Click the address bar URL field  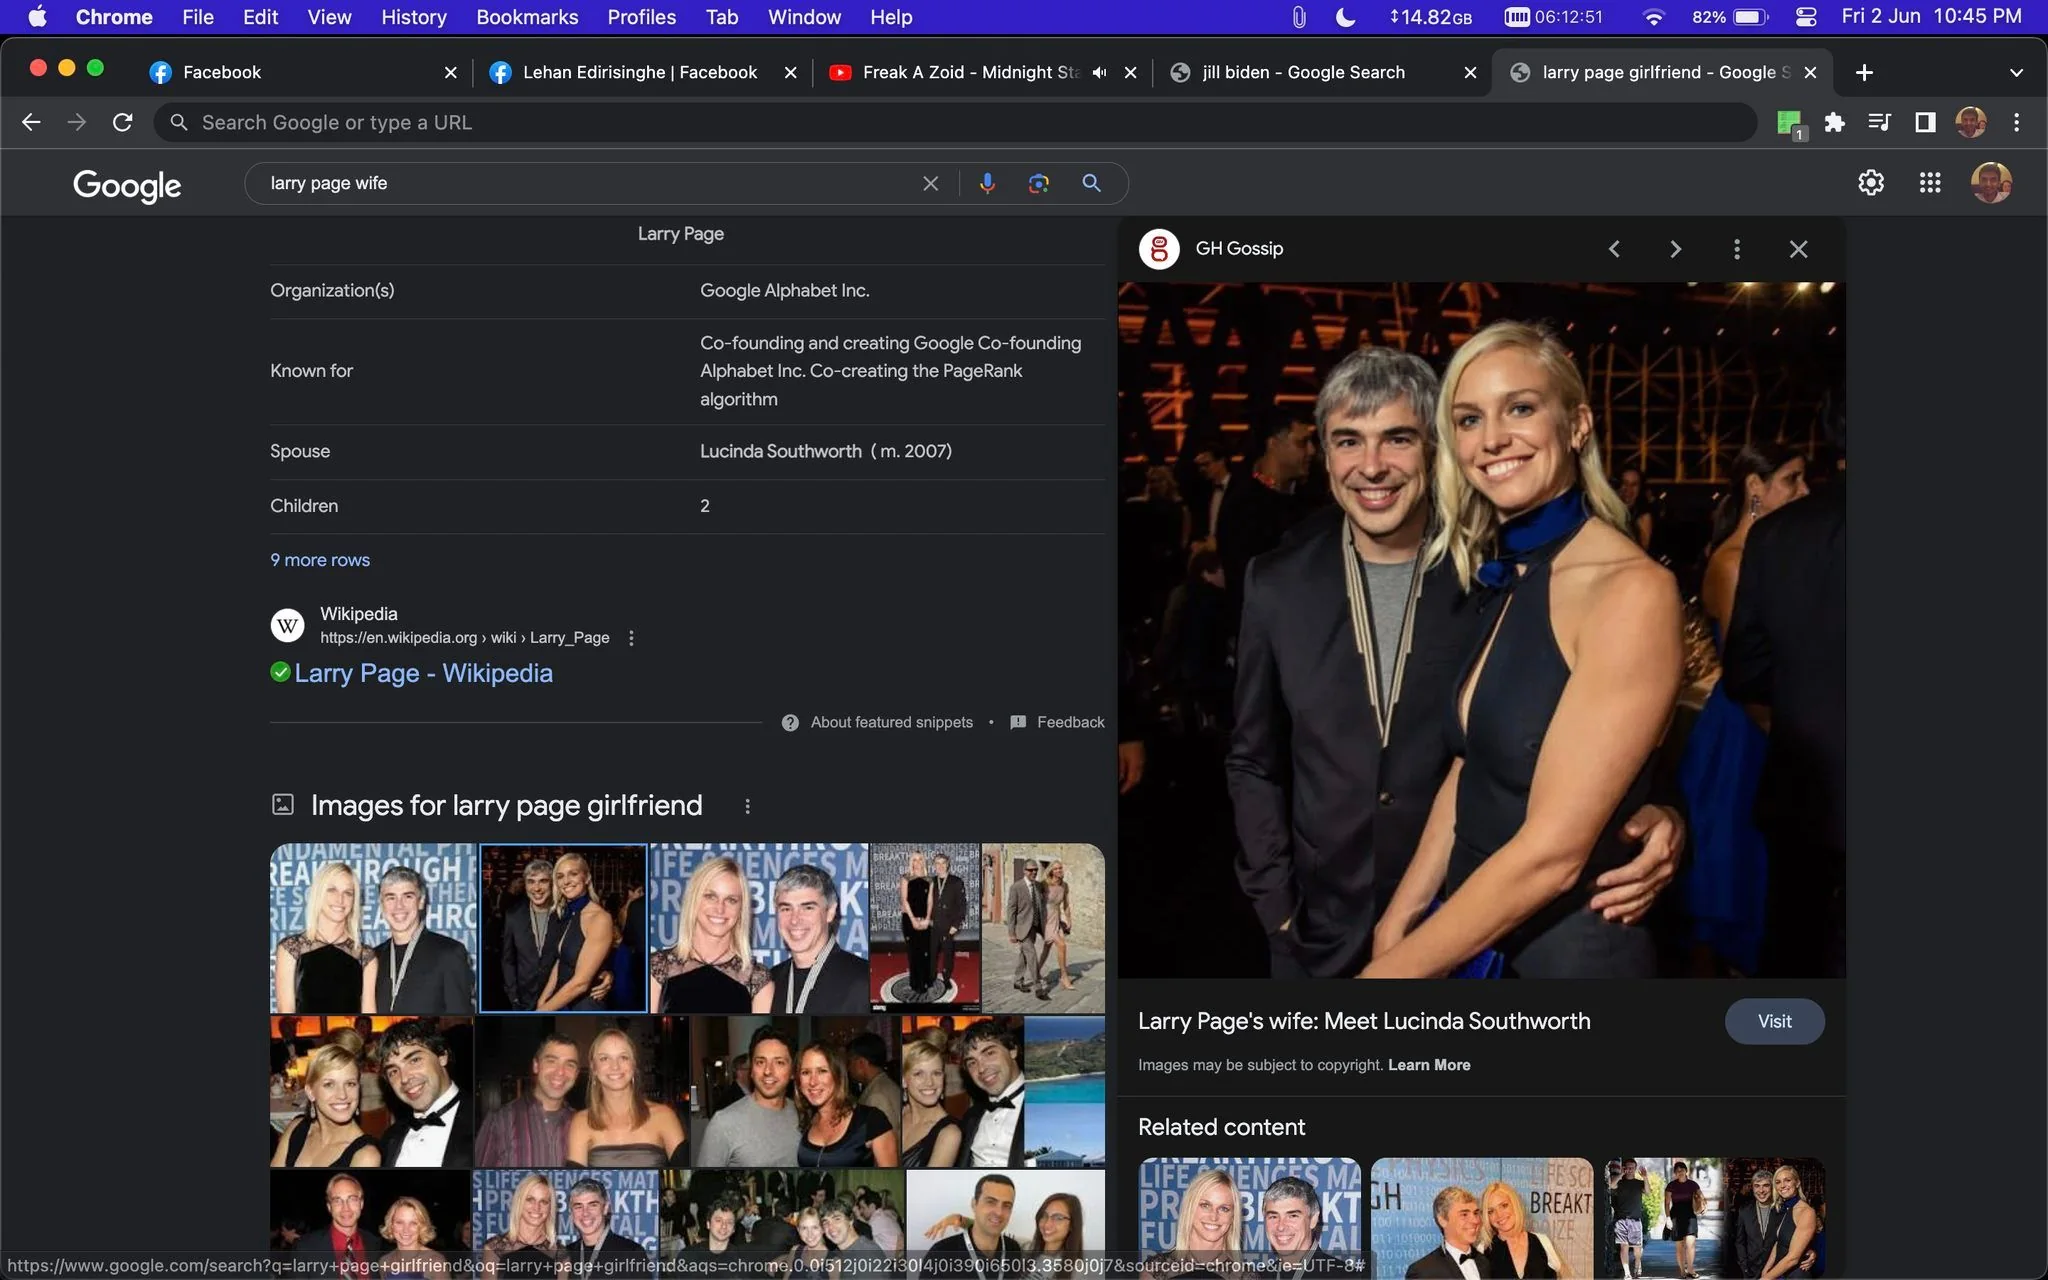tap(955, 122)
